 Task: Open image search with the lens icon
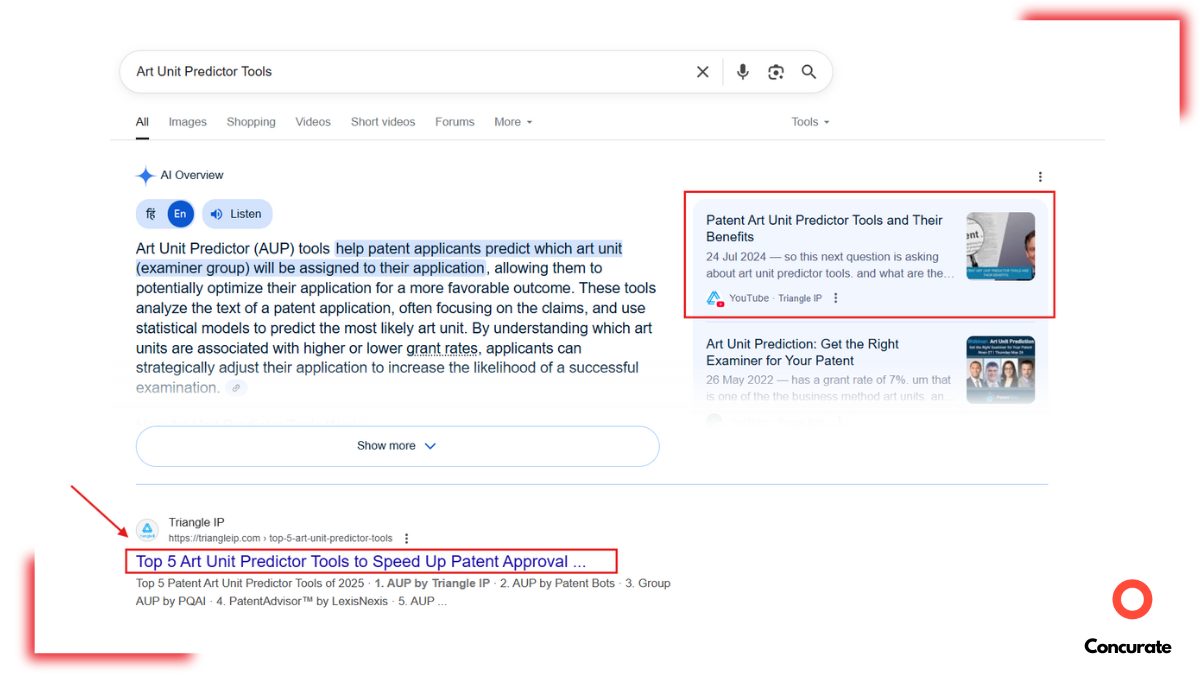pyautogui.click(x=775, y=72)
